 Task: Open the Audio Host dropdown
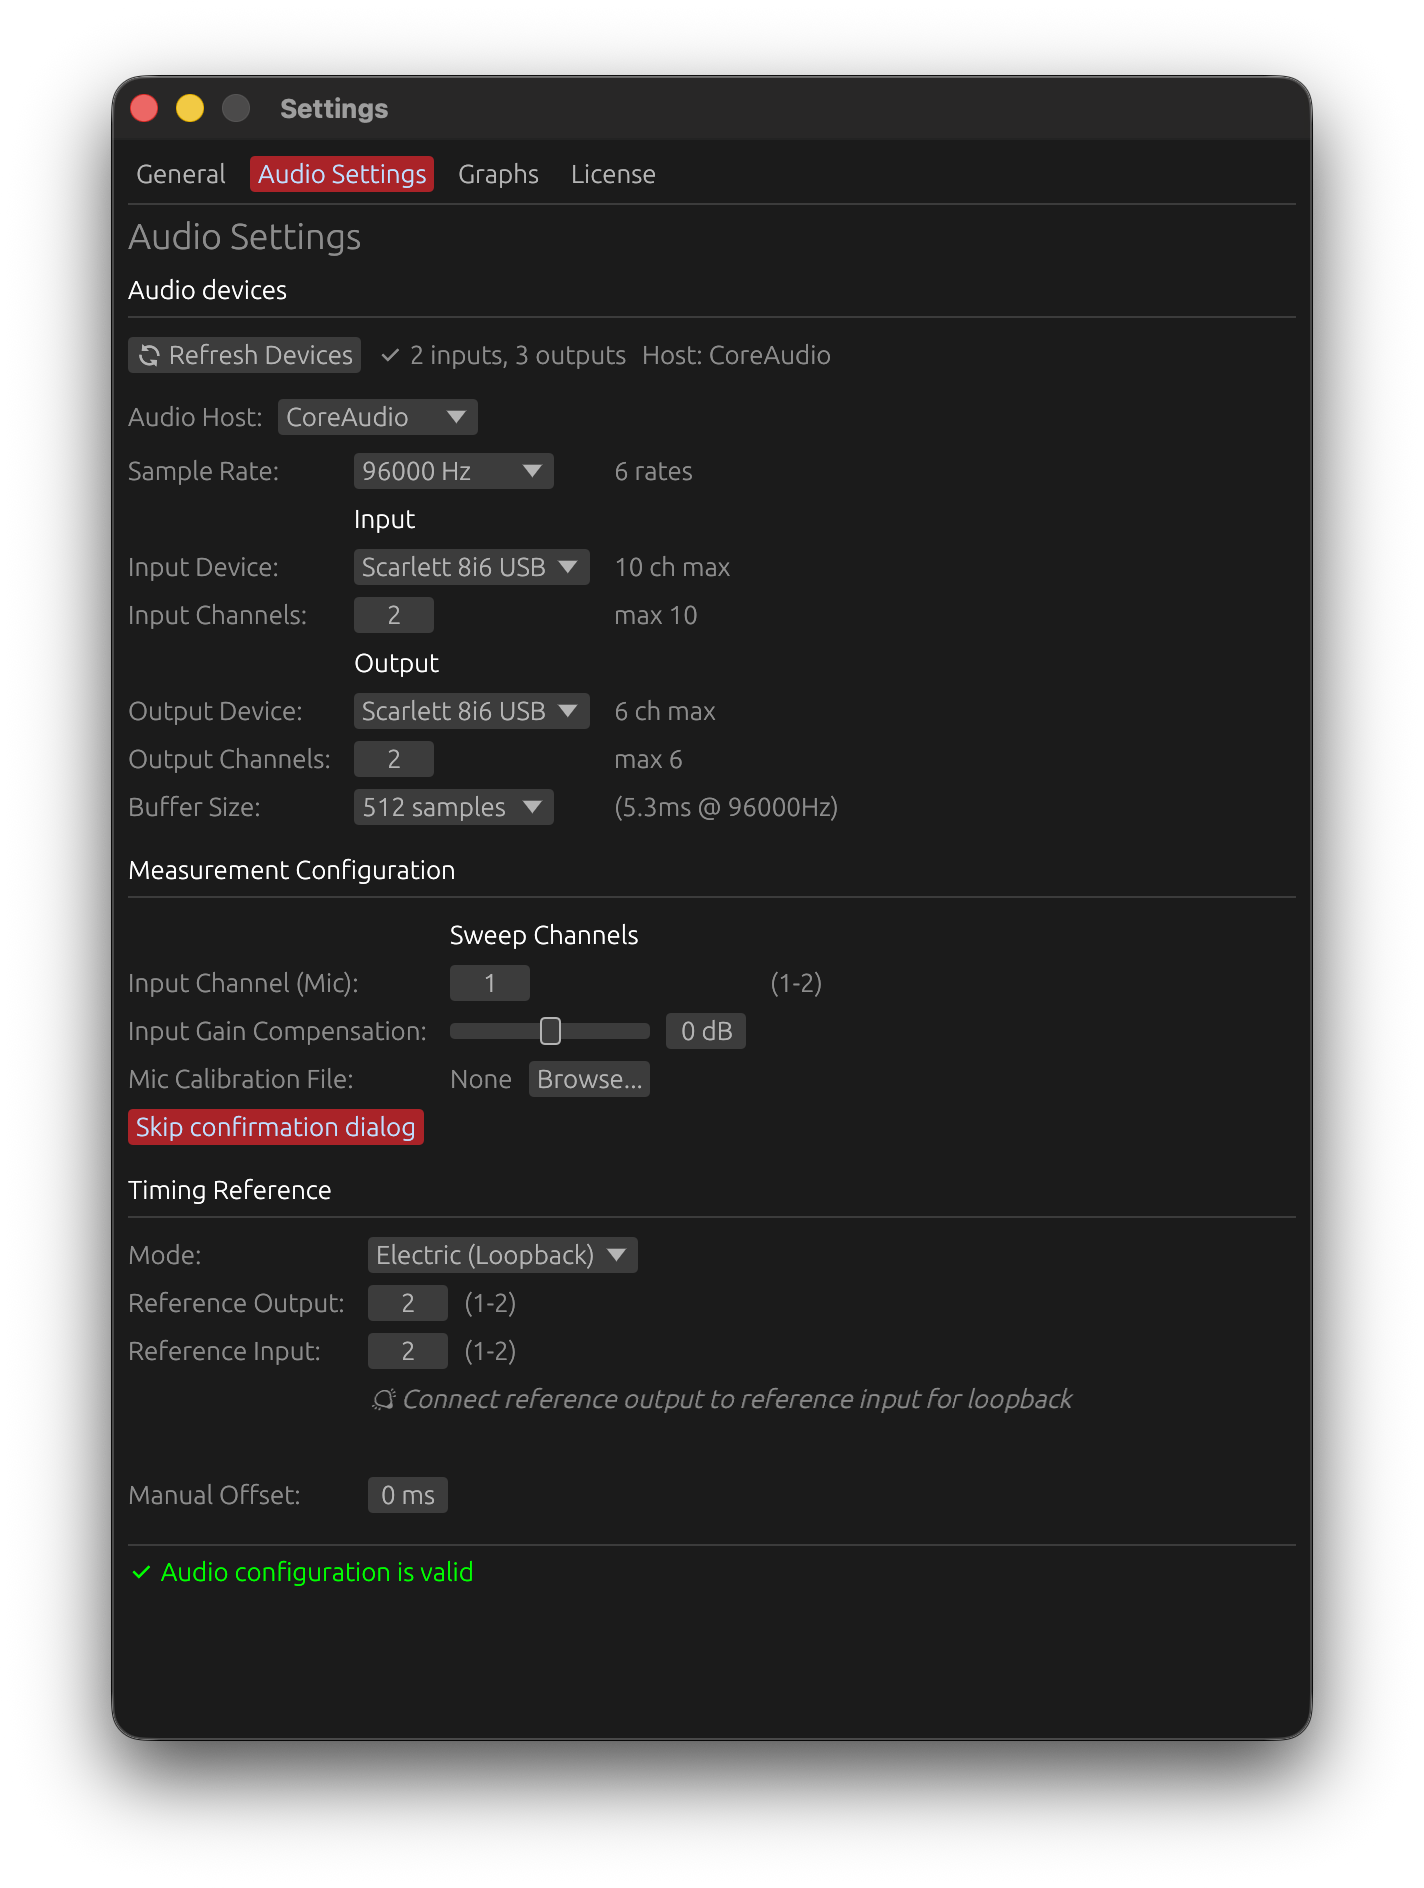[377, 417]
